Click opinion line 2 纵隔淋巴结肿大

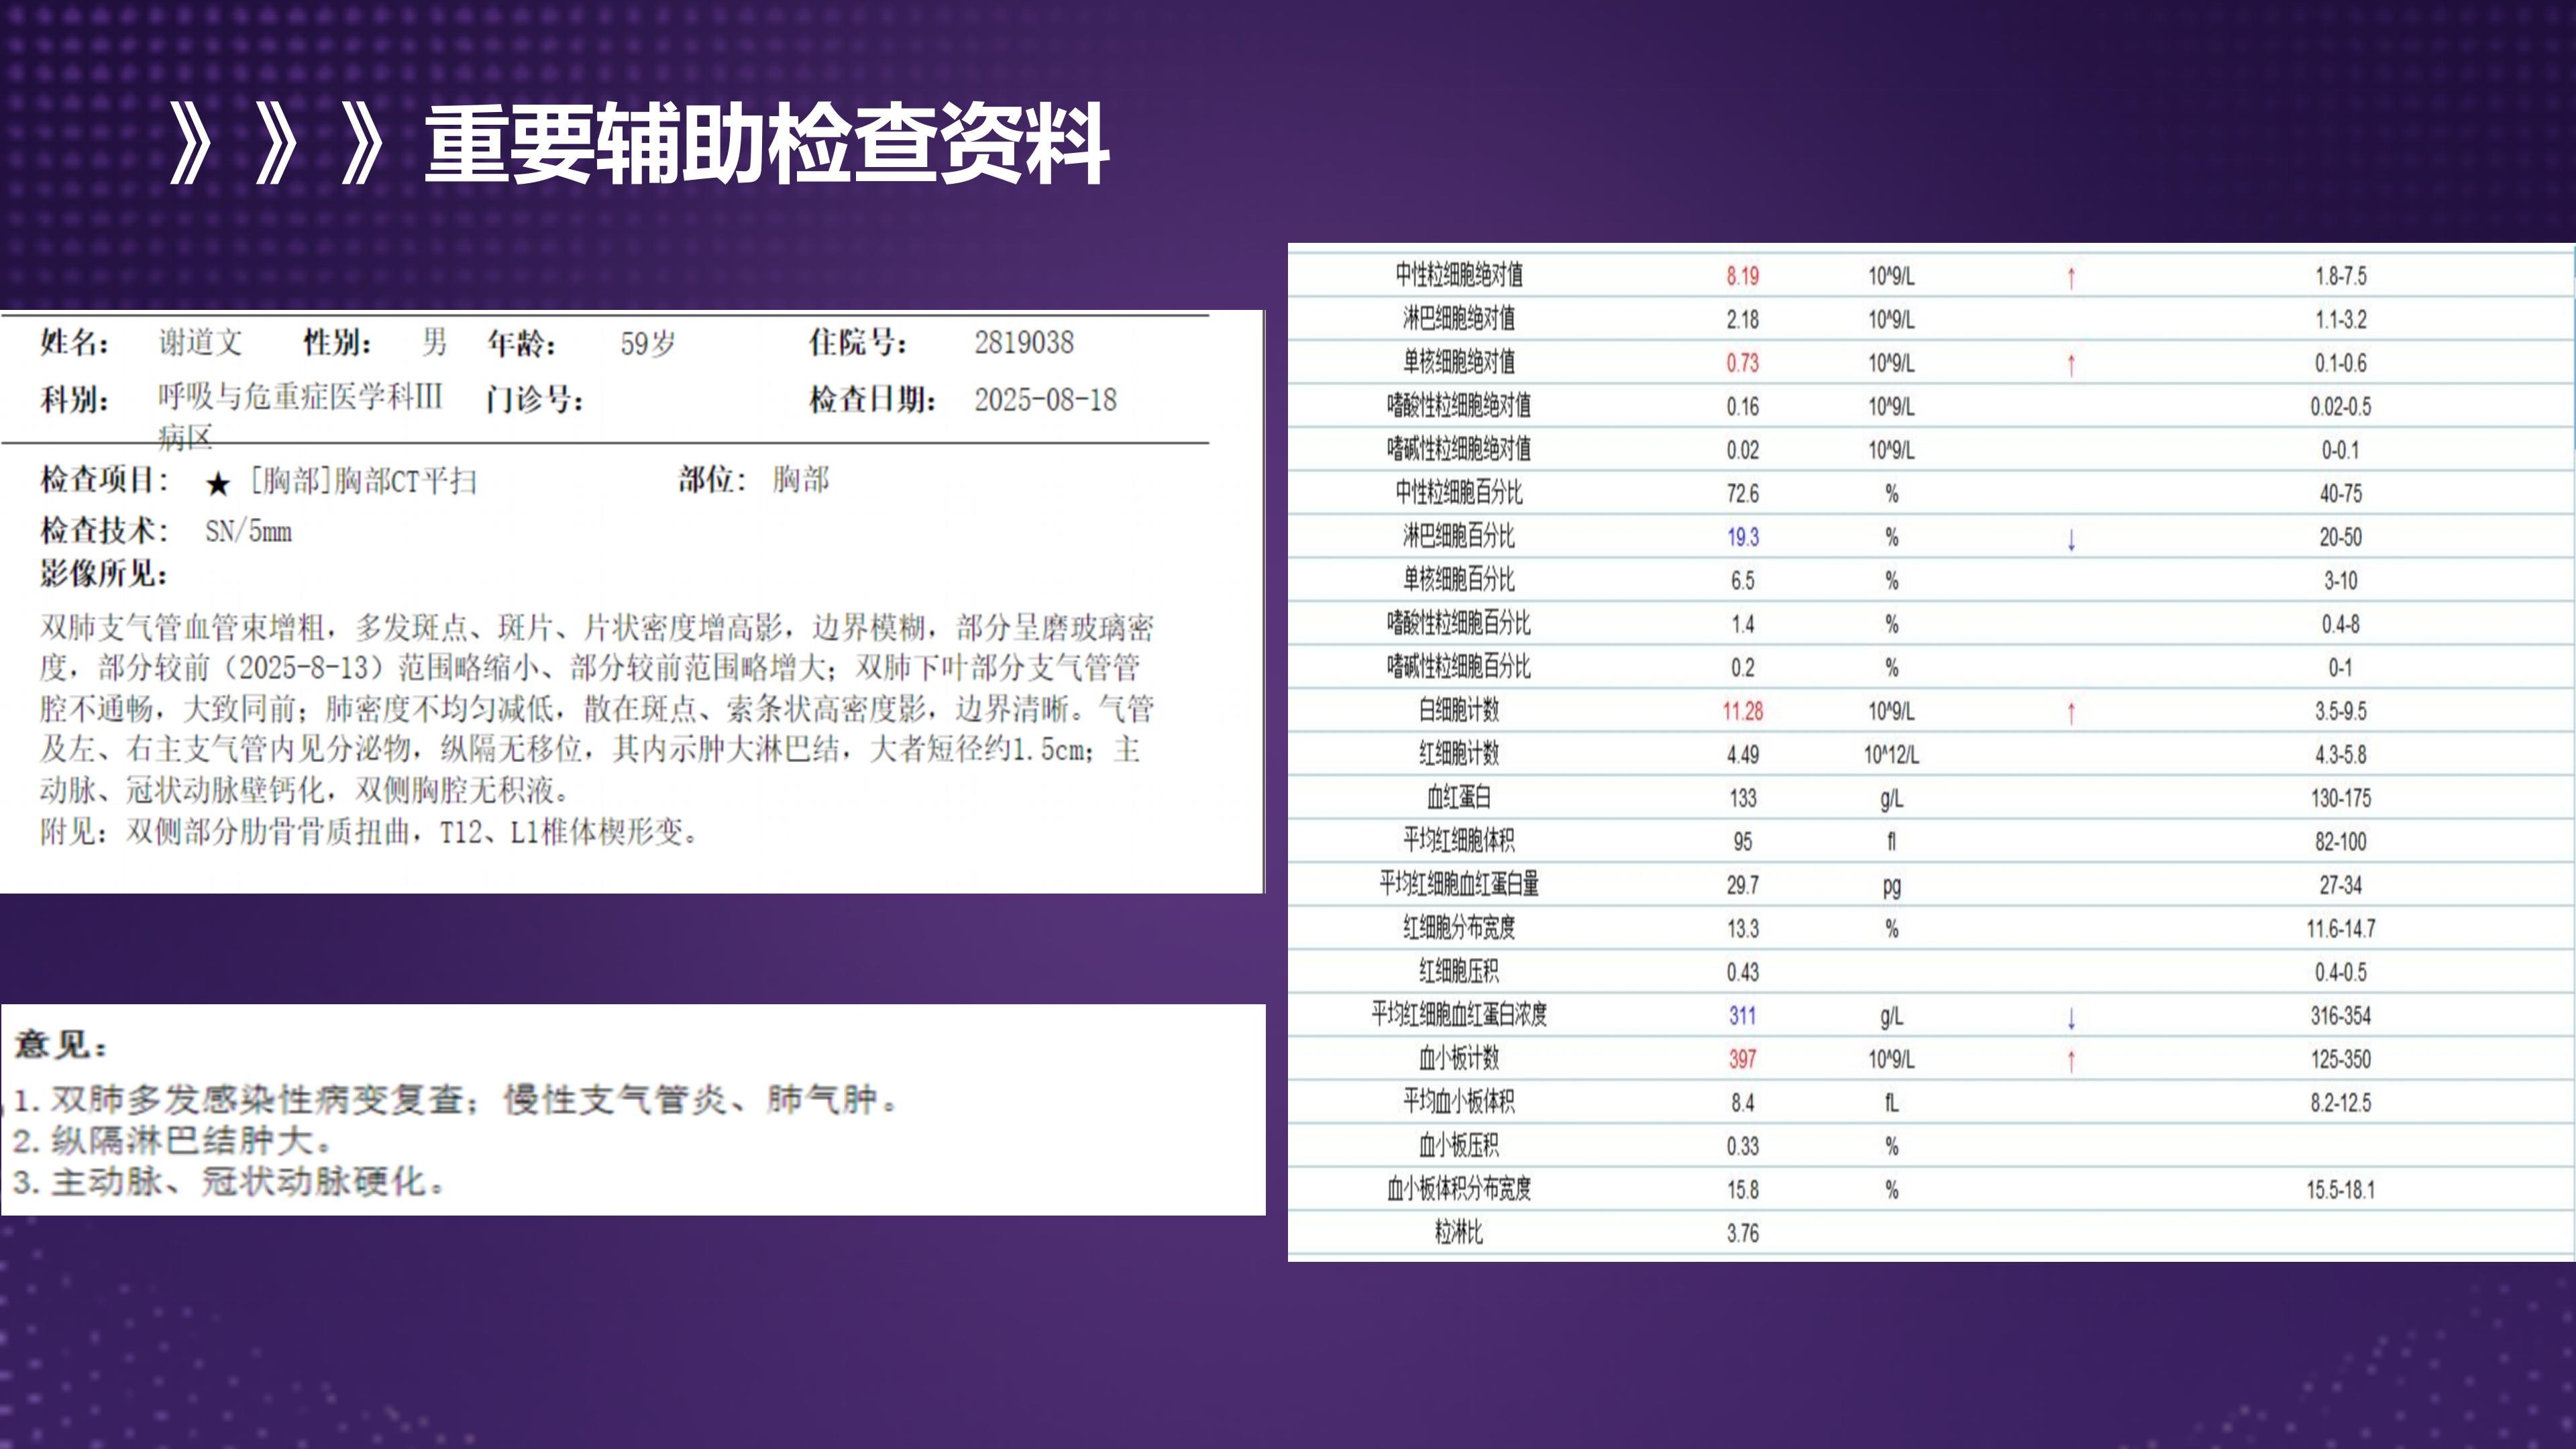(x=172, y=1140)
